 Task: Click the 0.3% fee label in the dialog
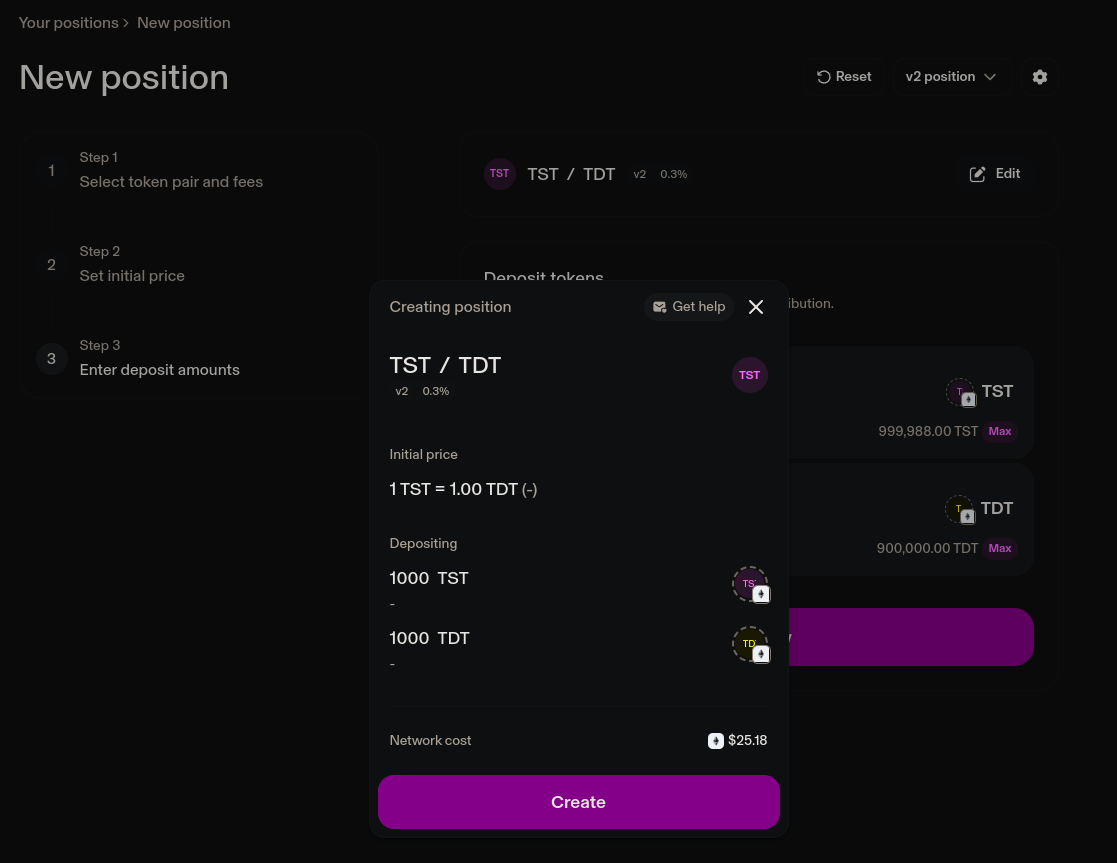(435, 391)
